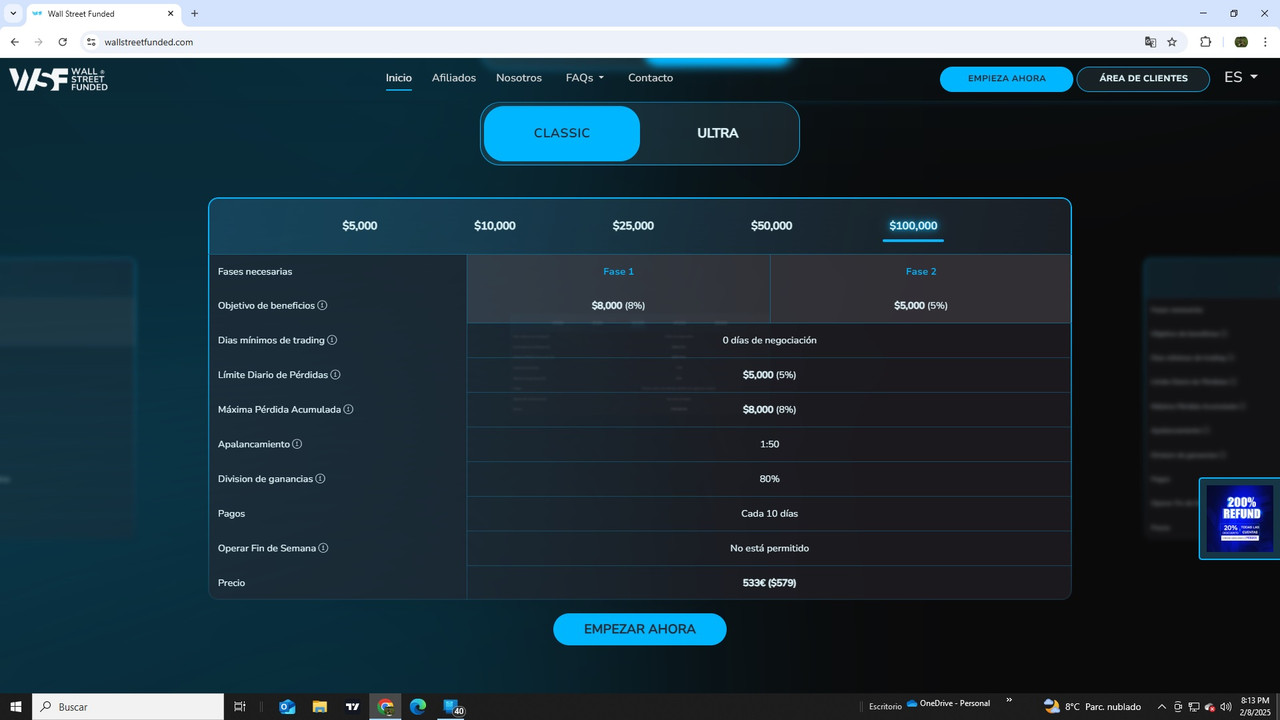
Task: Show hidden system tray icons
Action: tap(1162, 707)
